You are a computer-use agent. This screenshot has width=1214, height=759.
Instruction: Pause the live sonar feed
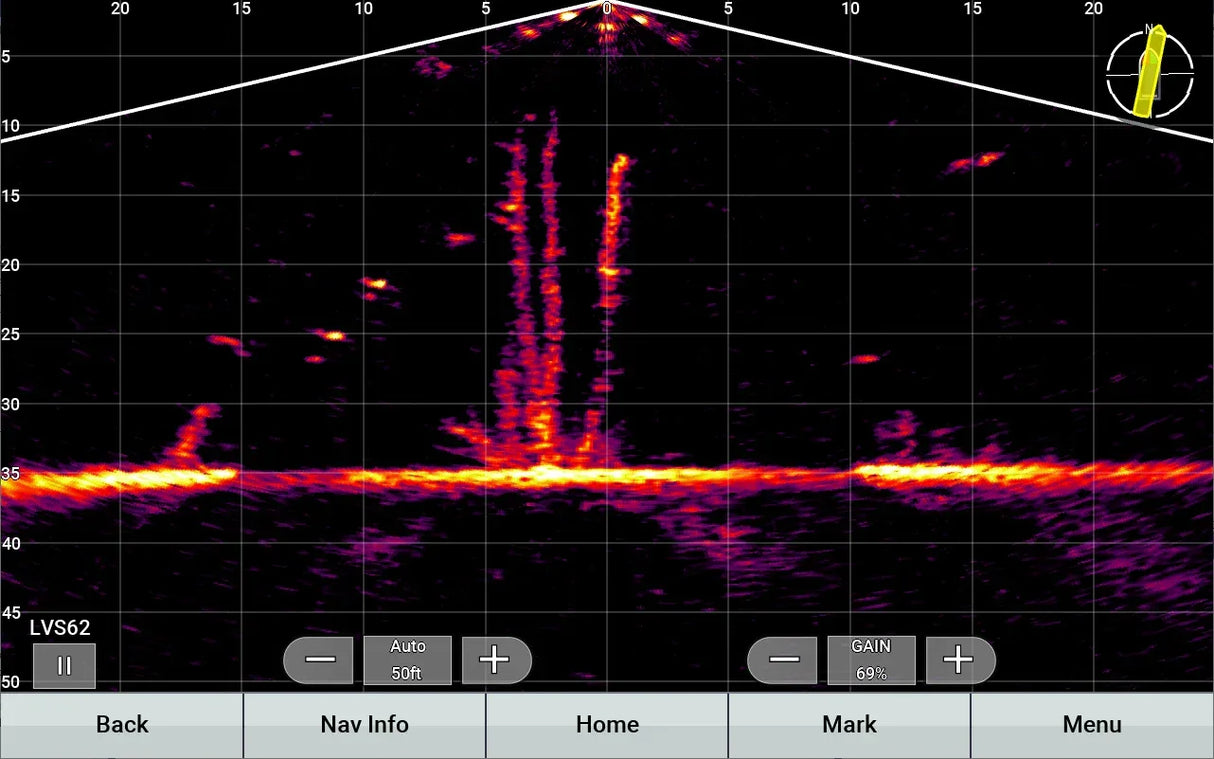click(x=64, y=664)
